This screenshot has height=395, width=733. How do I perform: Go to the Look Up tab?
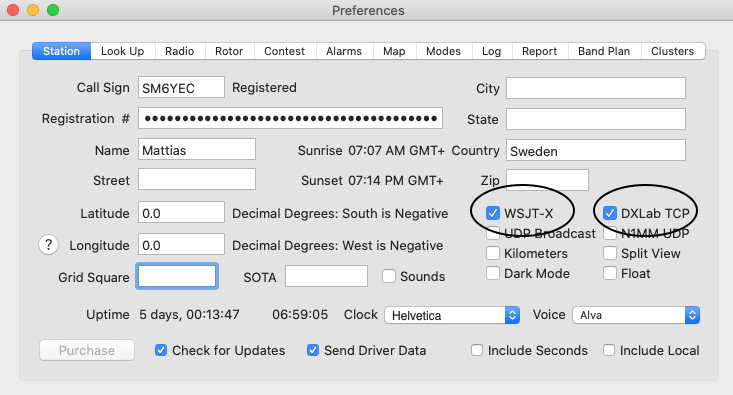122,51
